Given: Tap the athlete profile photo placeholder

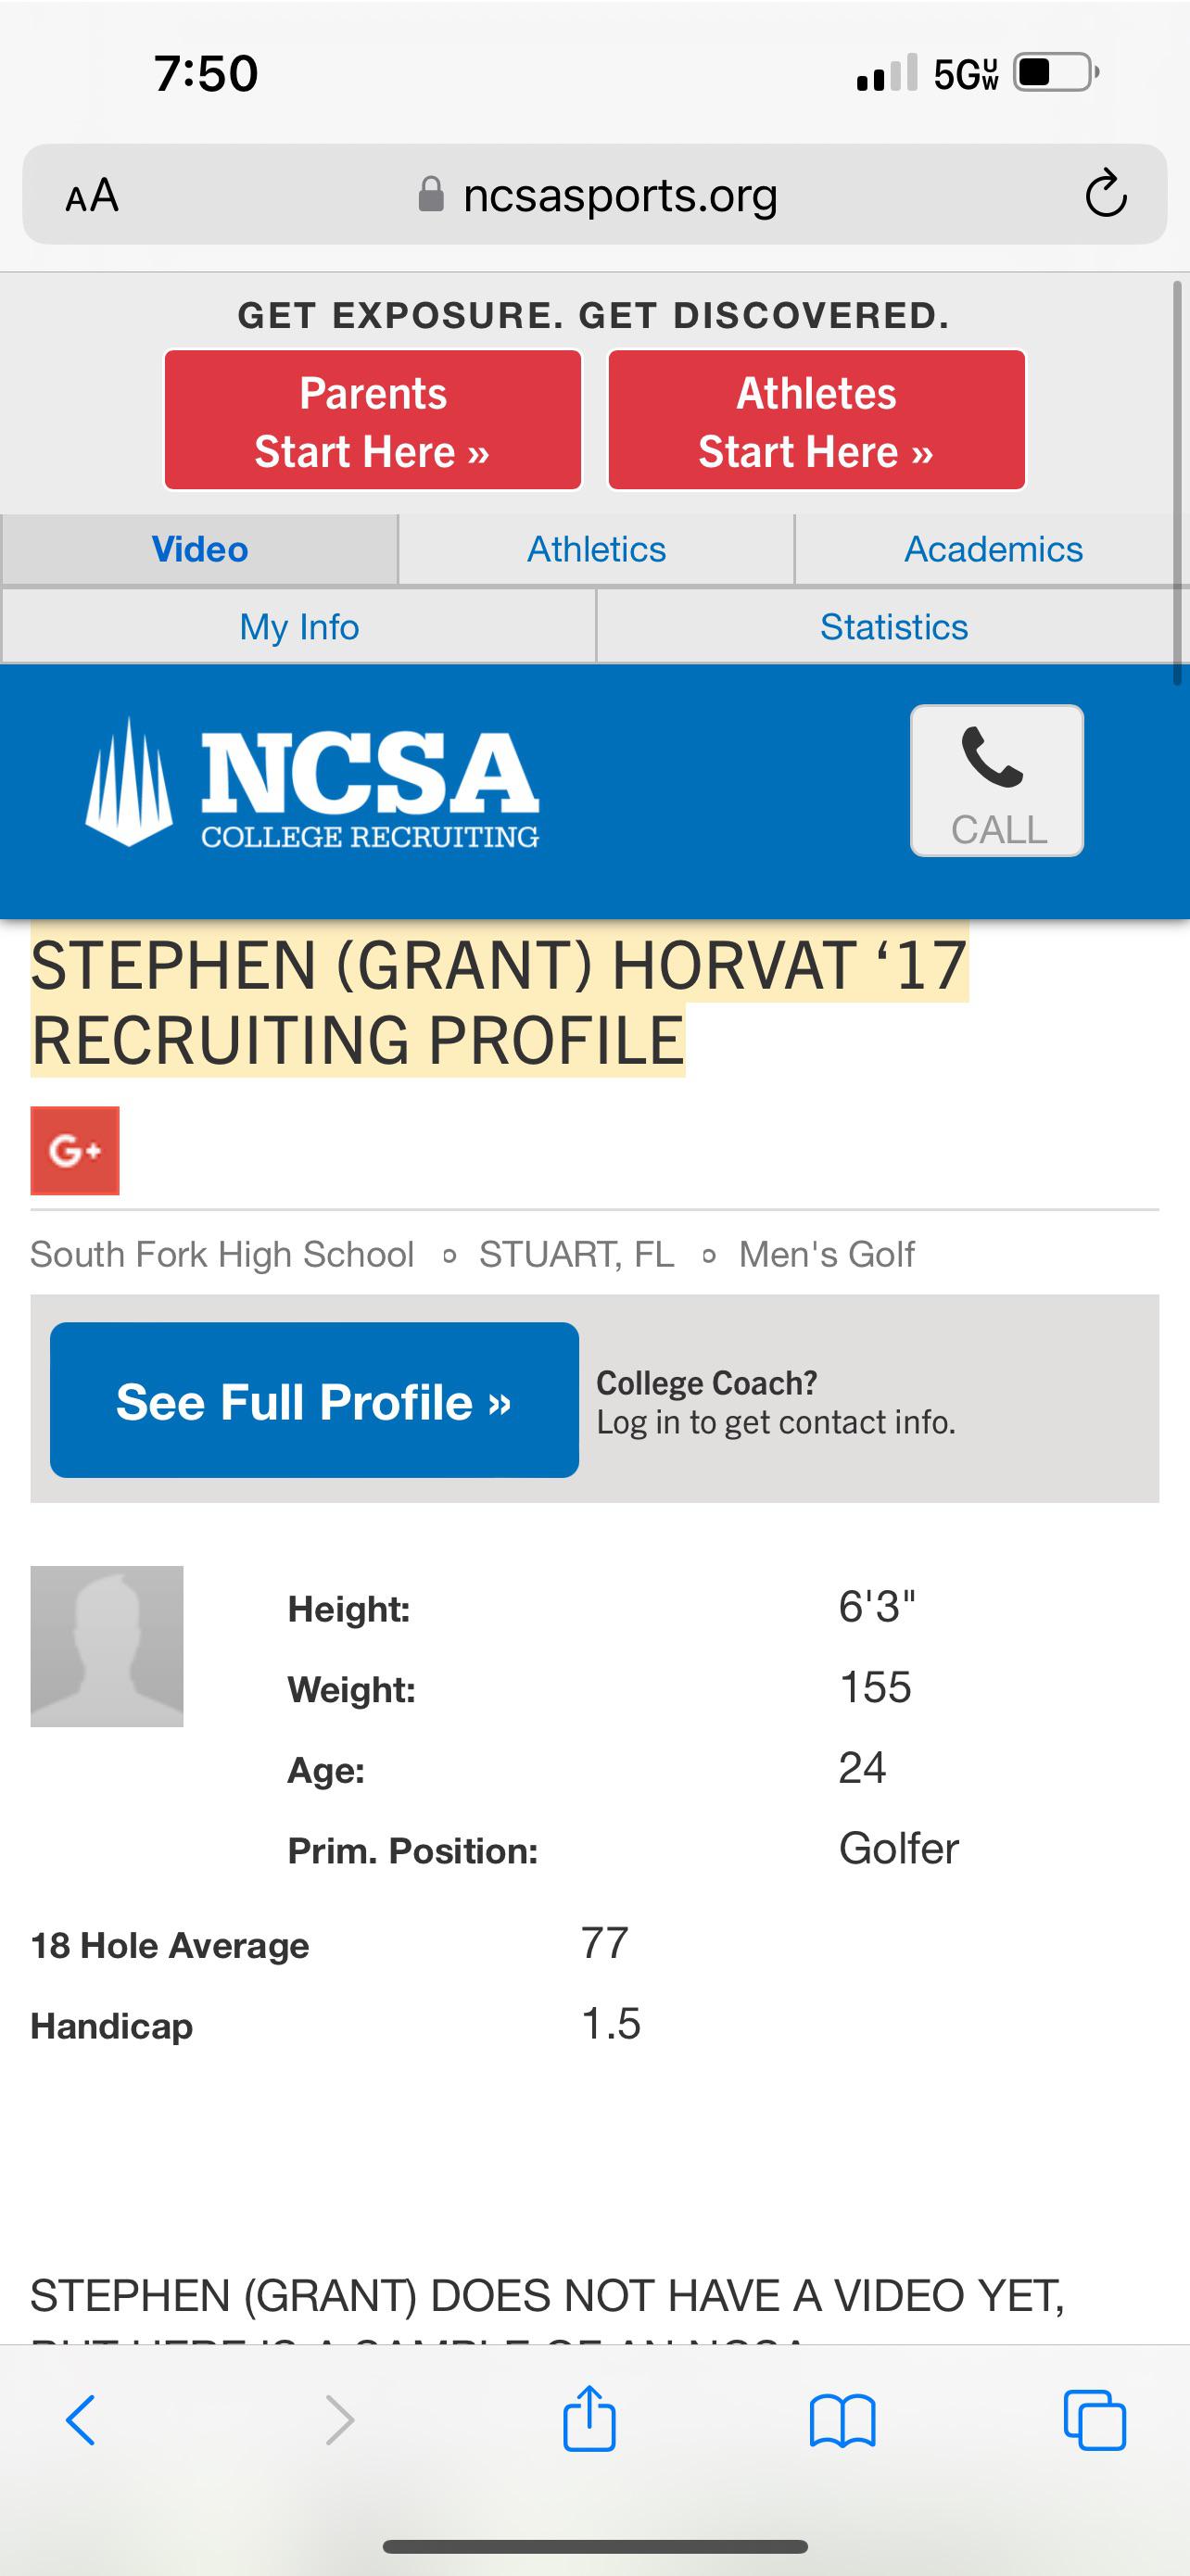Looking at the screenshot, I should click(107, 1646).
